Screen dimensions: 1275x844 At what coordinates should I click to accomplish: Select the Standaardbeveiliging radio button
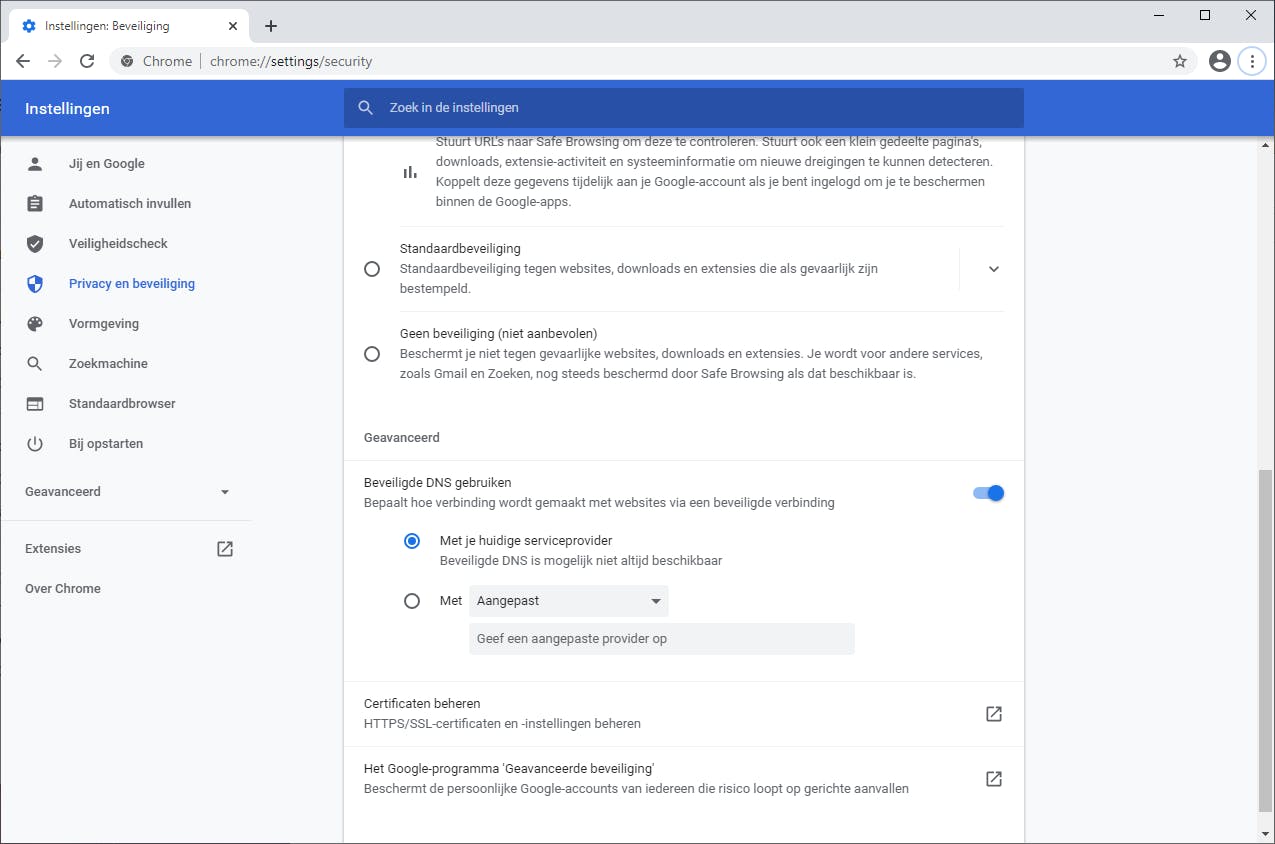coord(372,269)
